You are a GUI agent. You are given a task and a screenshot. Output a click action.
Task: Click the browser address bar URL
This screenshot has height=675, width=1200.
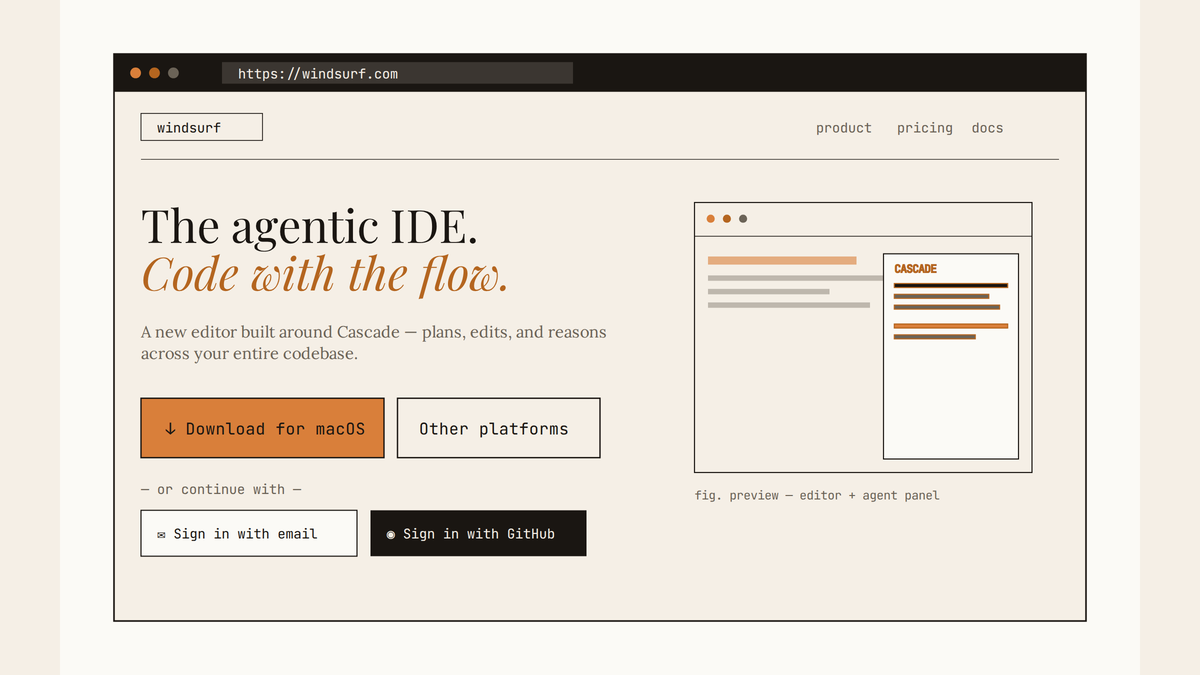coord(397,73)
